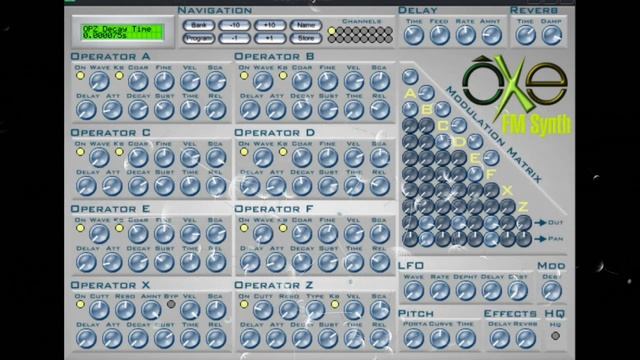Viewport: 640px width, 360px height.
Task: Select the first lit MIDI channel LED
Action: click(x=332, y=31)
